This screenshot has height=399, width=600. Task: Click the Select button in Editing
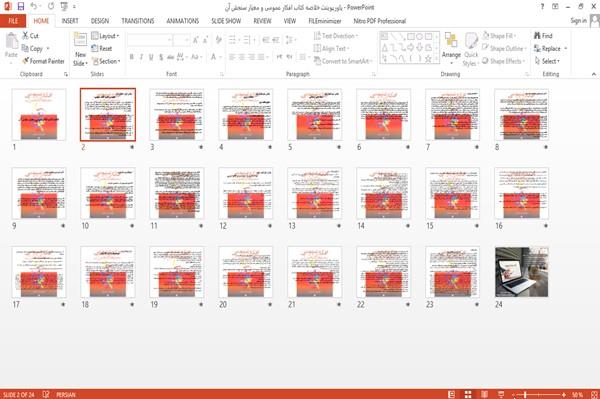[x=548, y=61]
